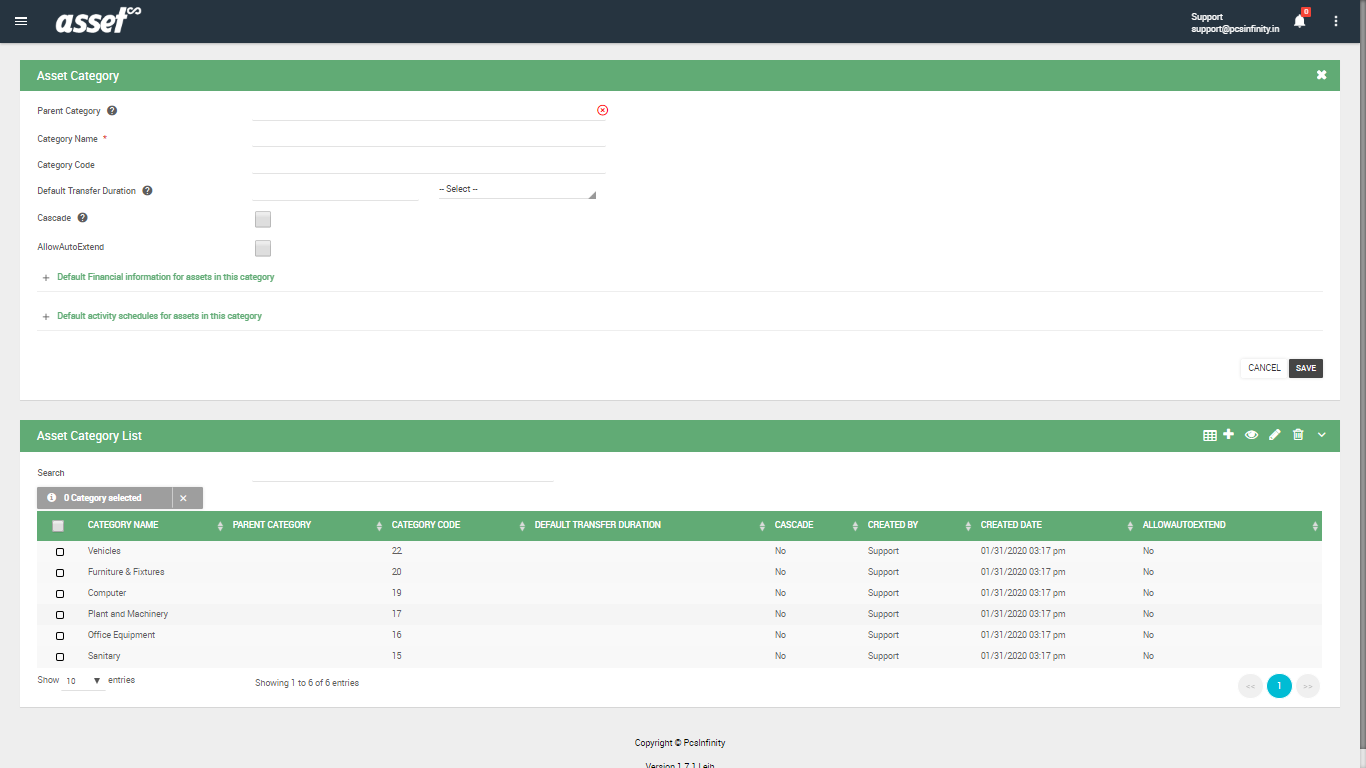The height and width of the screenshot is (768, 1366).
Task: Enable the AllowAutoExtend checkbox
Action: [x=263, y=248]
